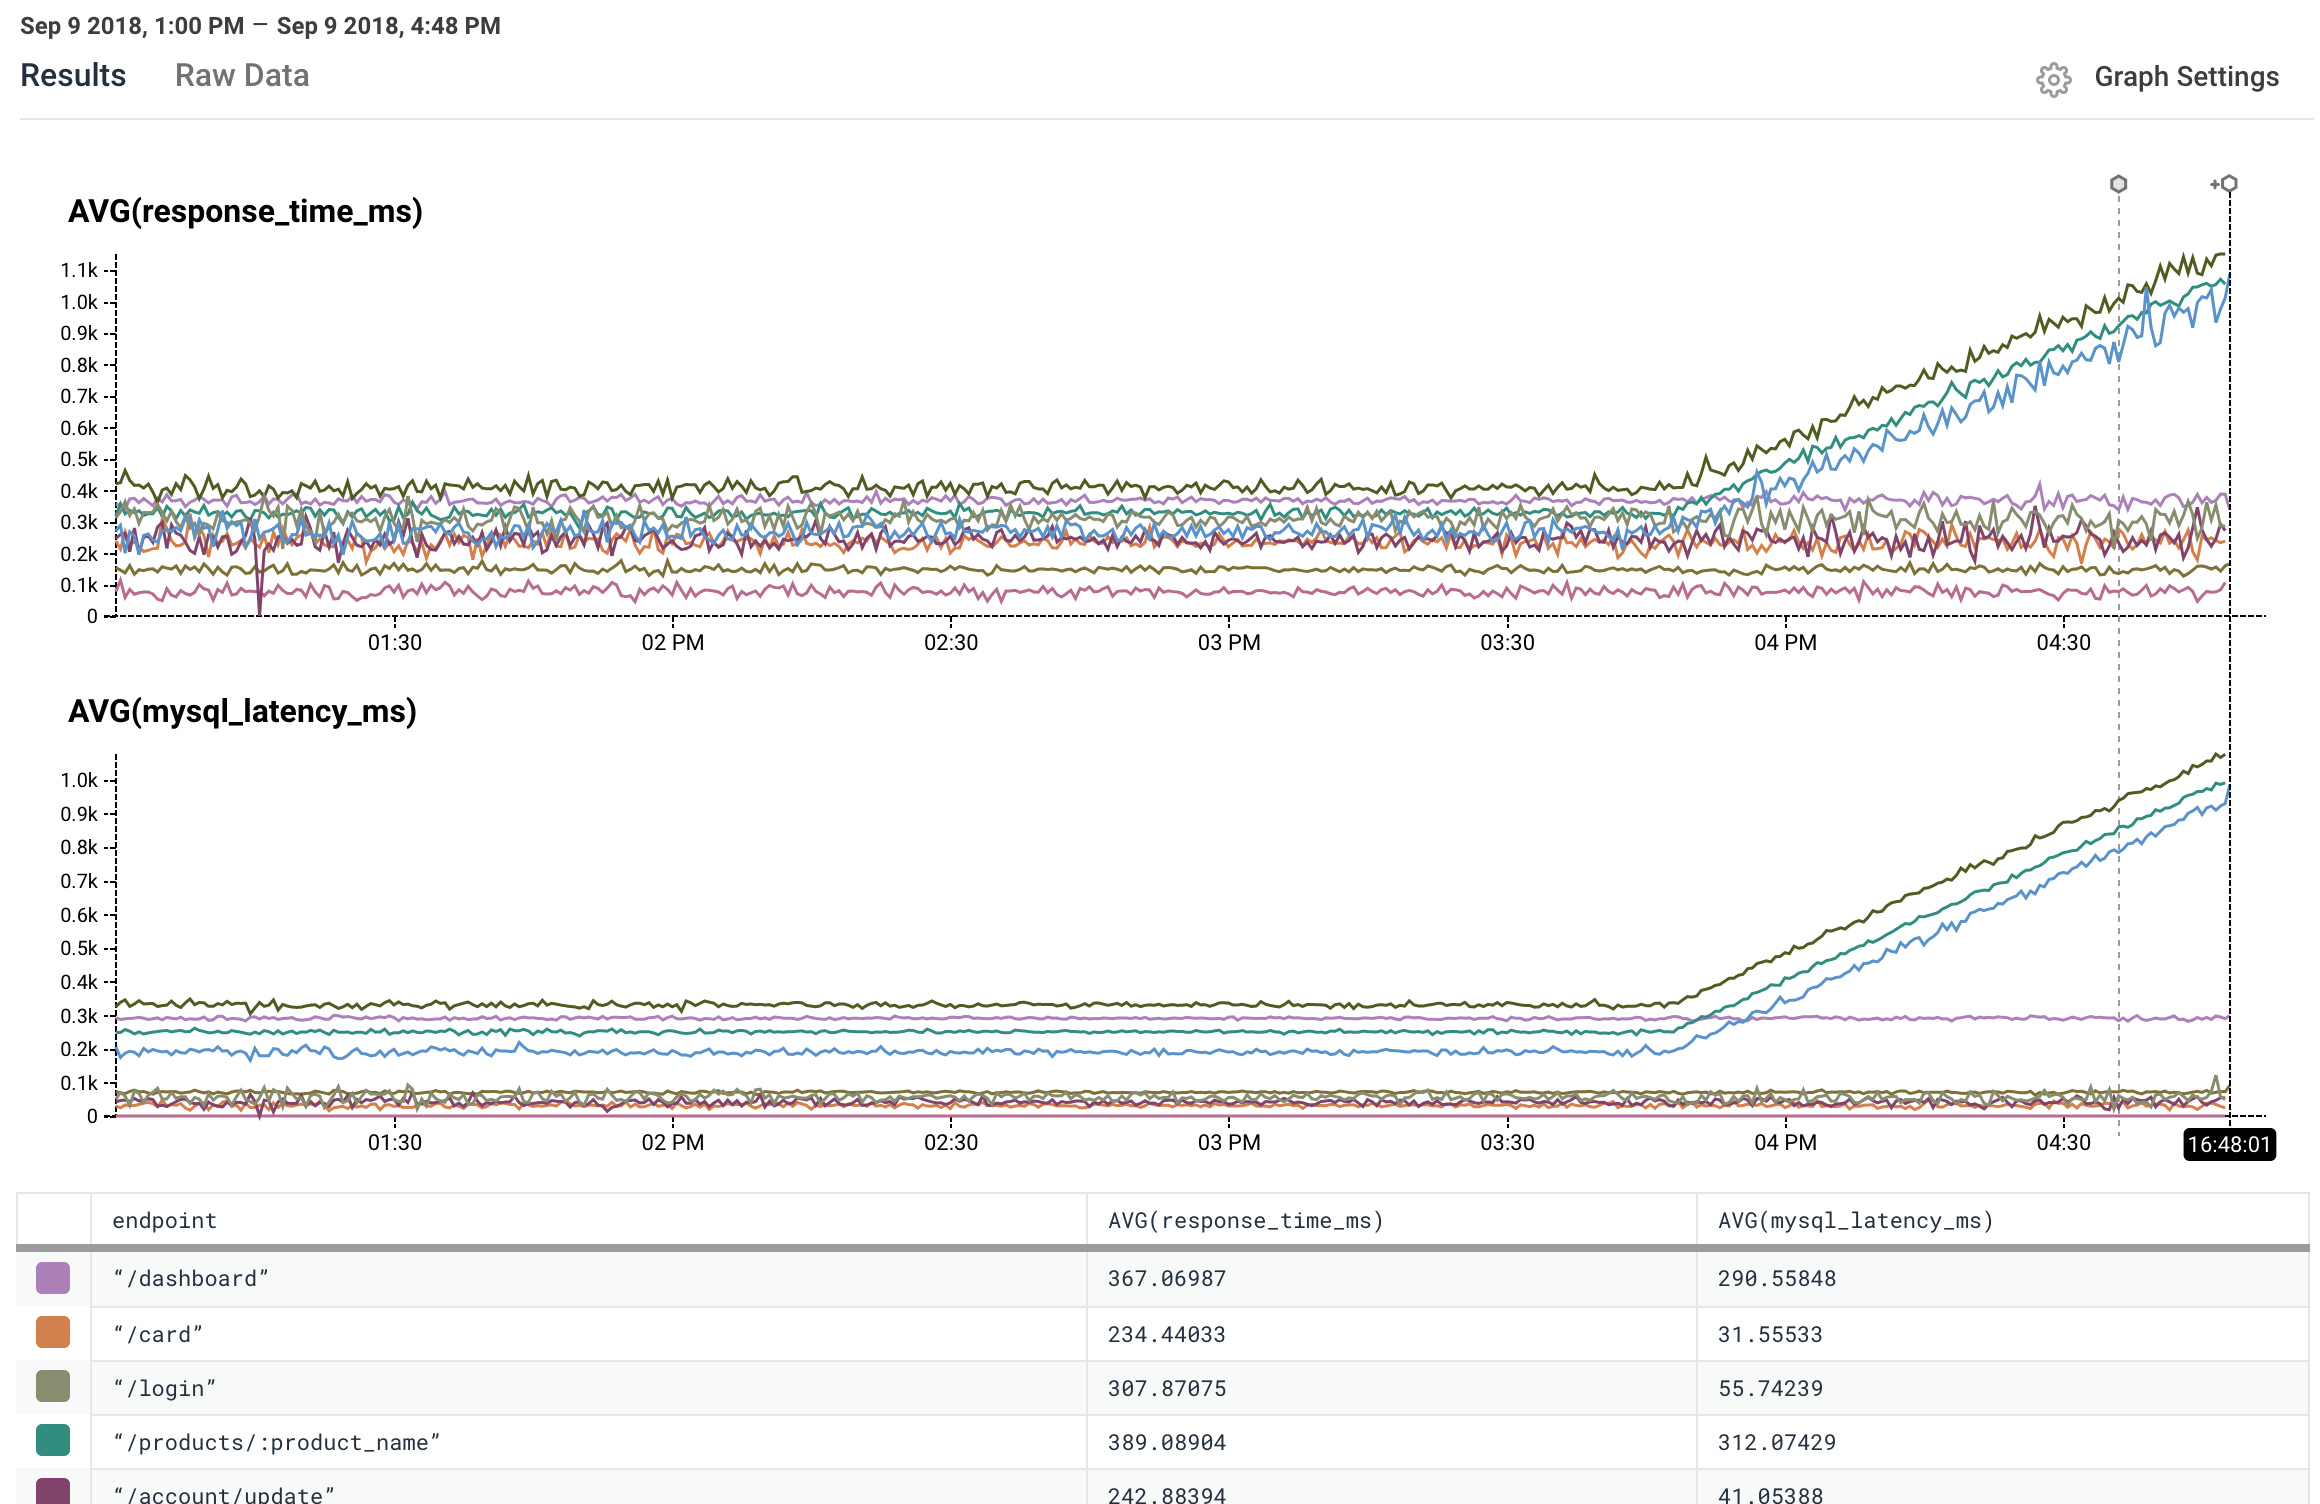
Task: Sort by AVG(mysql_latency_ms) column header
Action: [x=1855, y=1220]
